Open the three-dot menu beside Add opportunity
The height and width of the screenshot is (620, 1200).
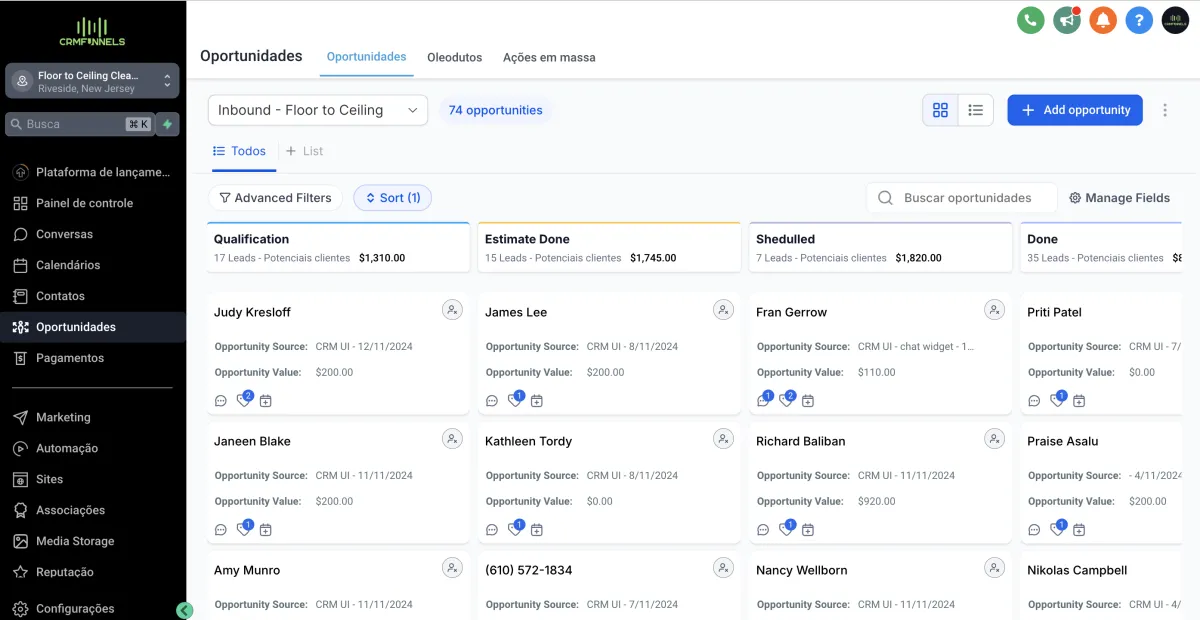pos(1165,110)
